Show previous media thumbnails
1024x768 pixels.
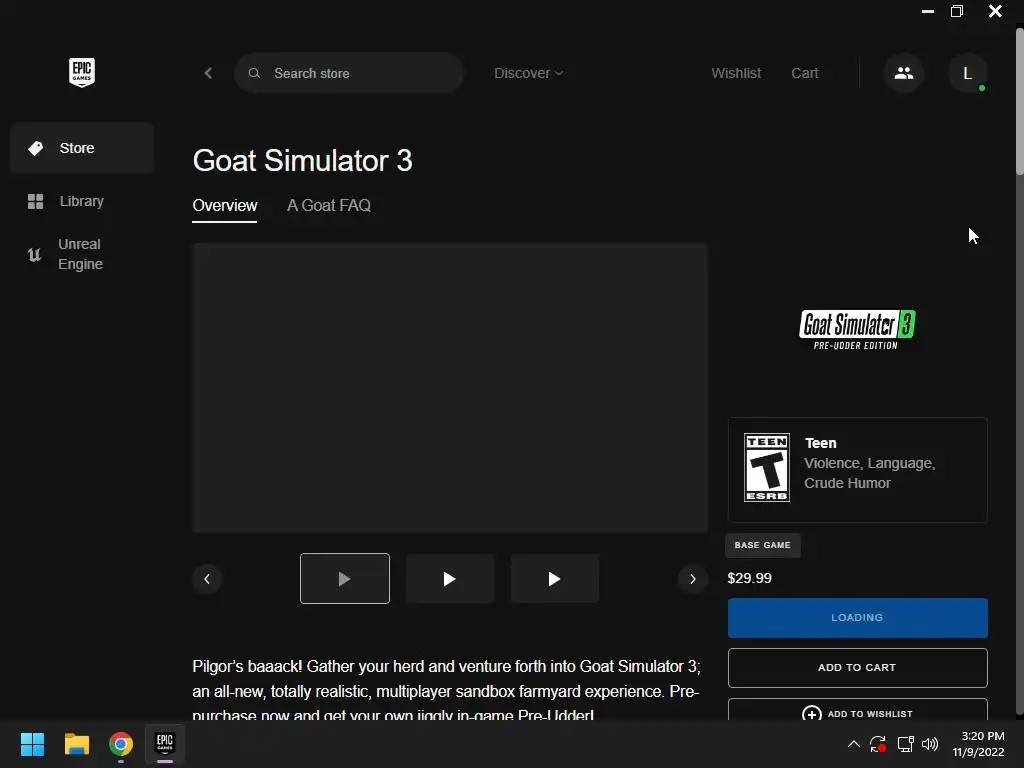[207, 579]
